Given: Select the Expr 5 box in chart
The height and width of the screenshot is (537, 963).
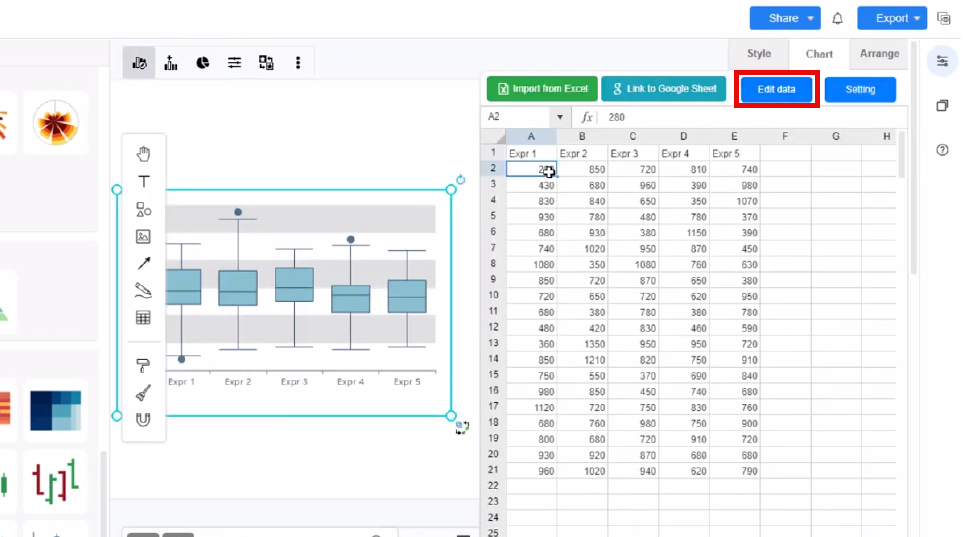Looking at the screenshot, I should 407,296.
